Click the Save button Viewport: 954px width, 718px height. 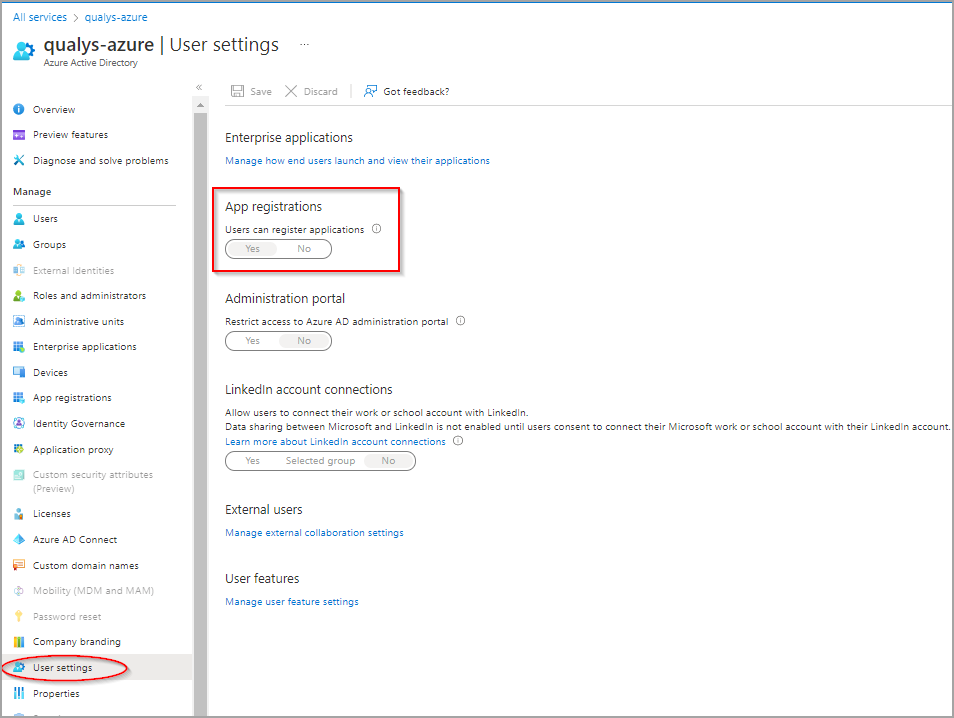coord(251,91)
